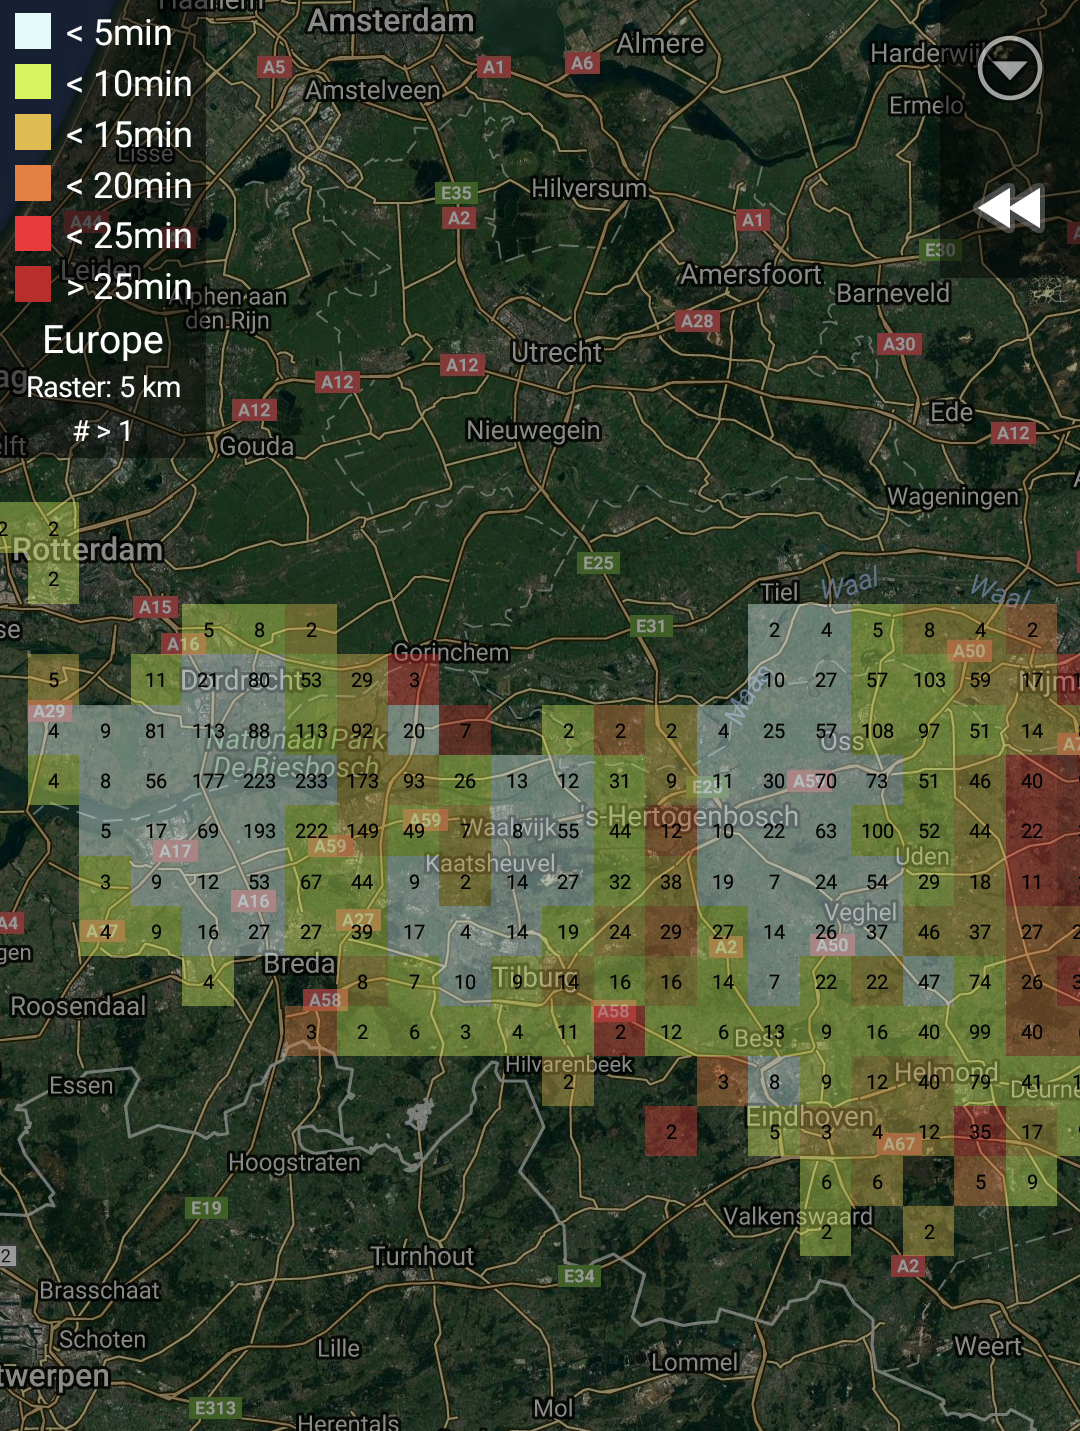The width and height of the screenshot is (1080, 1431).
Task: Select the yellow-green under 10min swatch
Action: point(33,82)
